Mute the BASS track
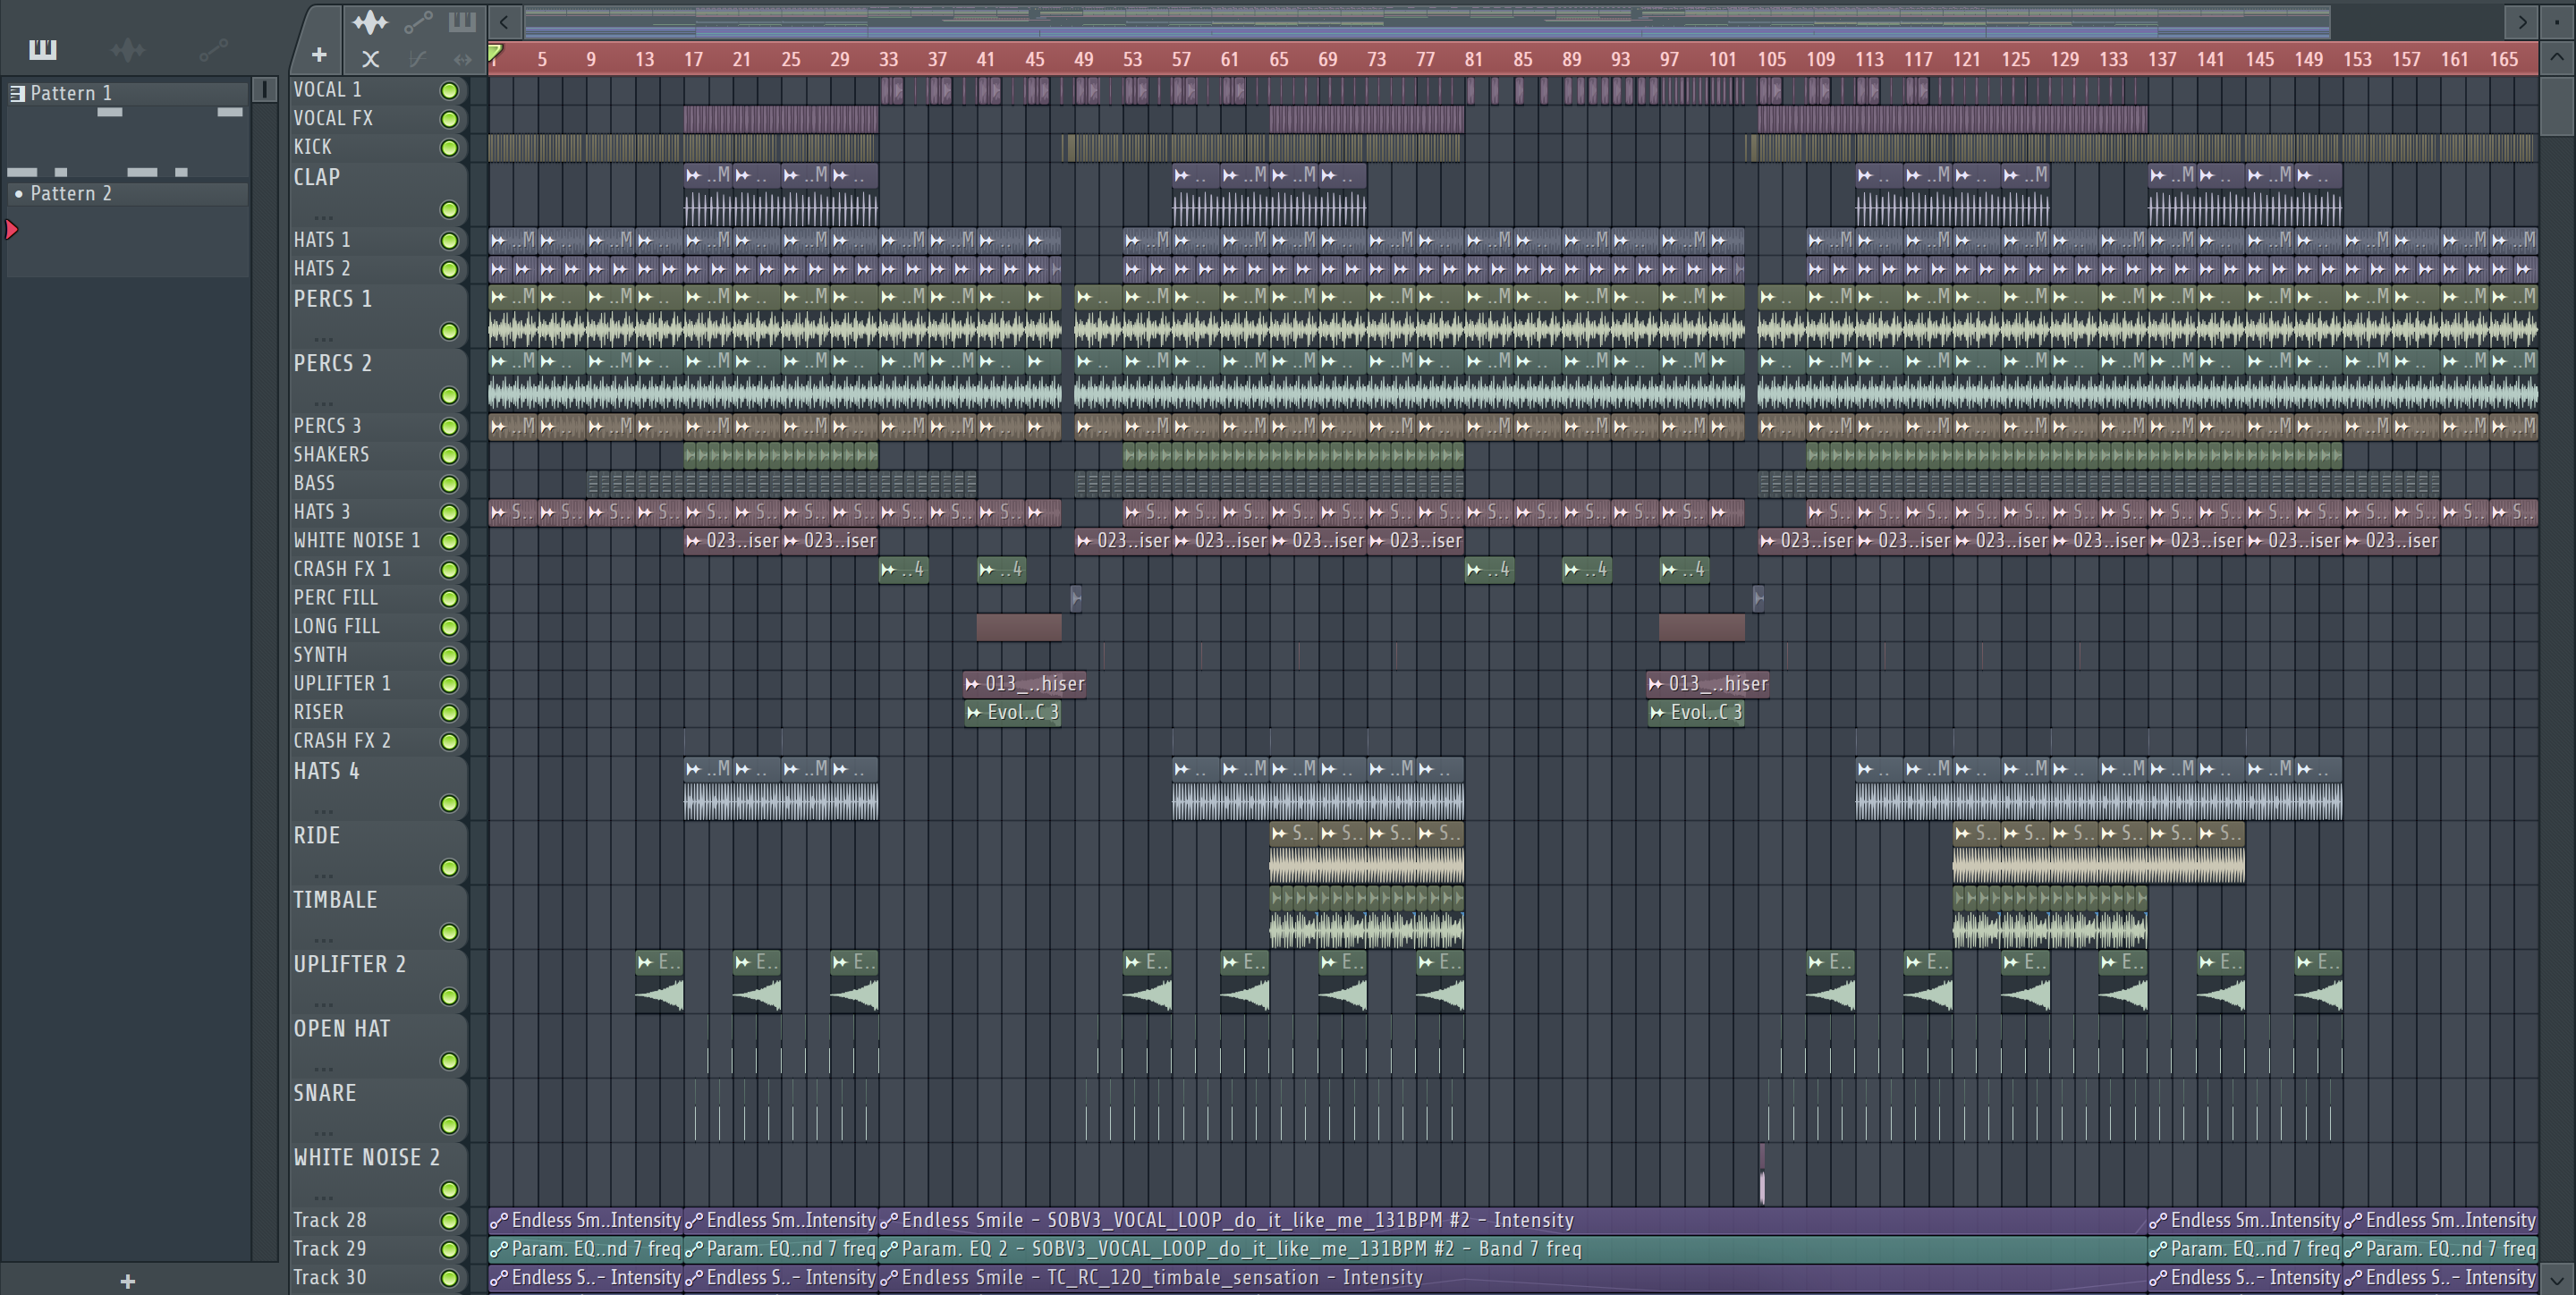The image size is (2576, 1295). coord(449,484)
